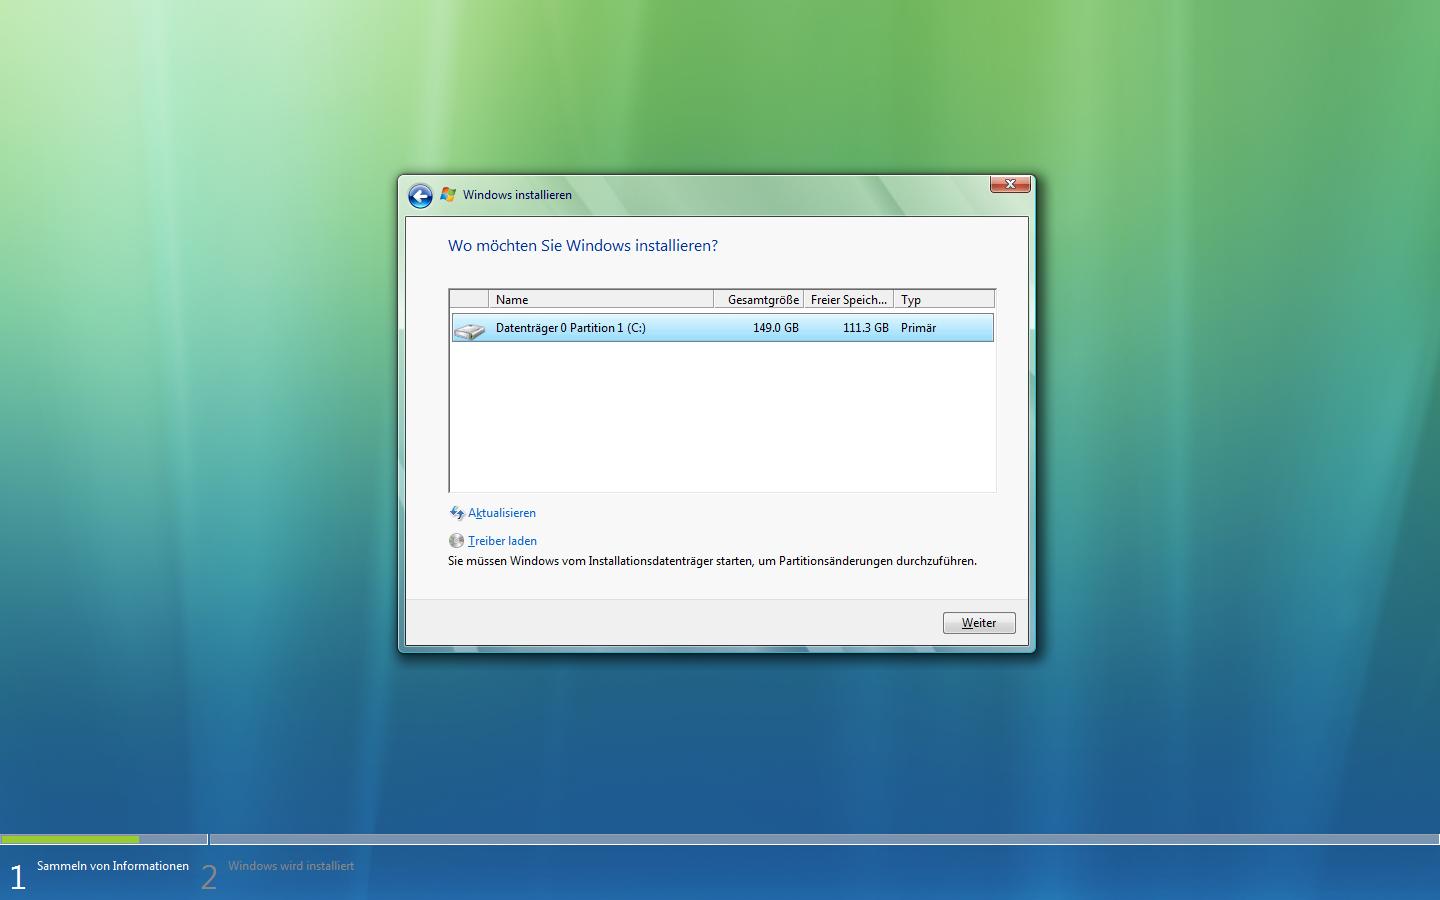The width and height of the screenshot is (1440, 900).
Task: Sort by Typ column header
Action: (944, 299)
